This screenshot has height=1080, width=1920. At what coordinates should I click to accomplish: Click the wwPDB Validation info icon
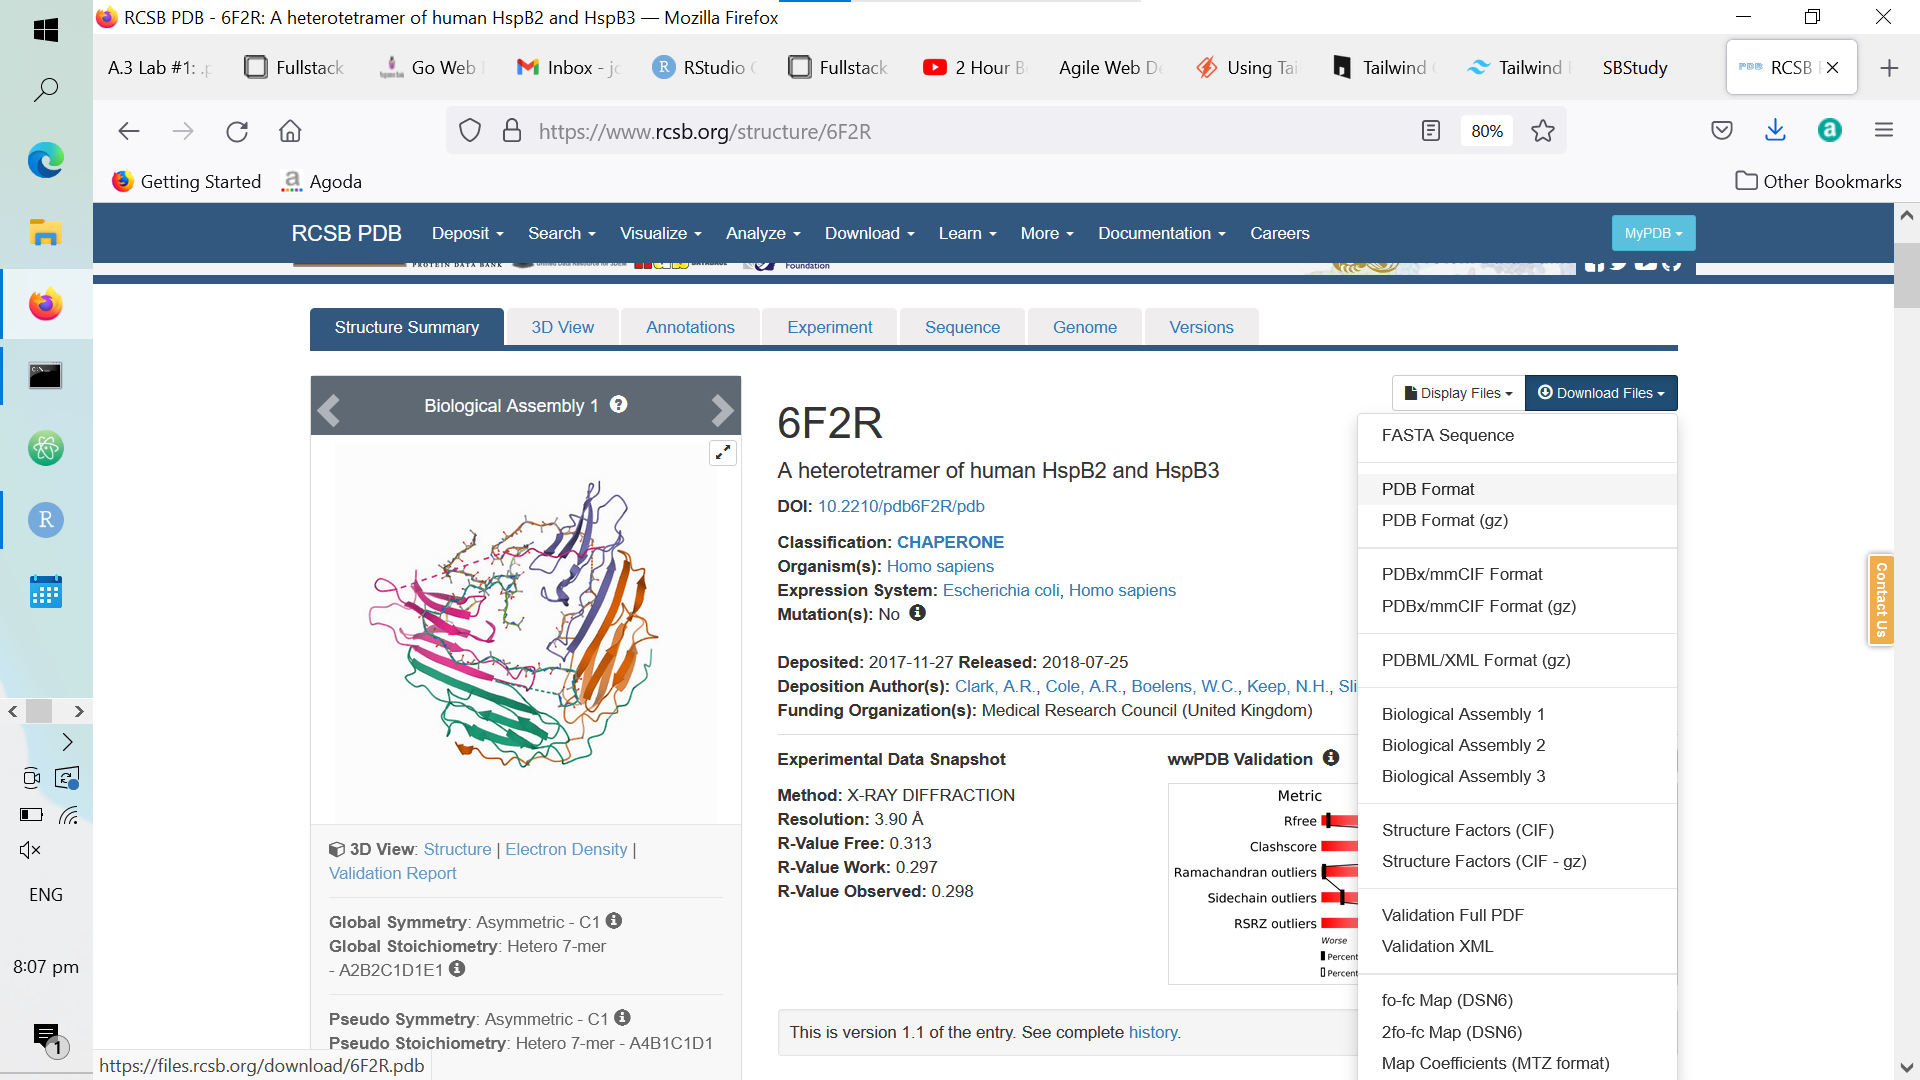pyautogui.click(x=1331, y=758)
